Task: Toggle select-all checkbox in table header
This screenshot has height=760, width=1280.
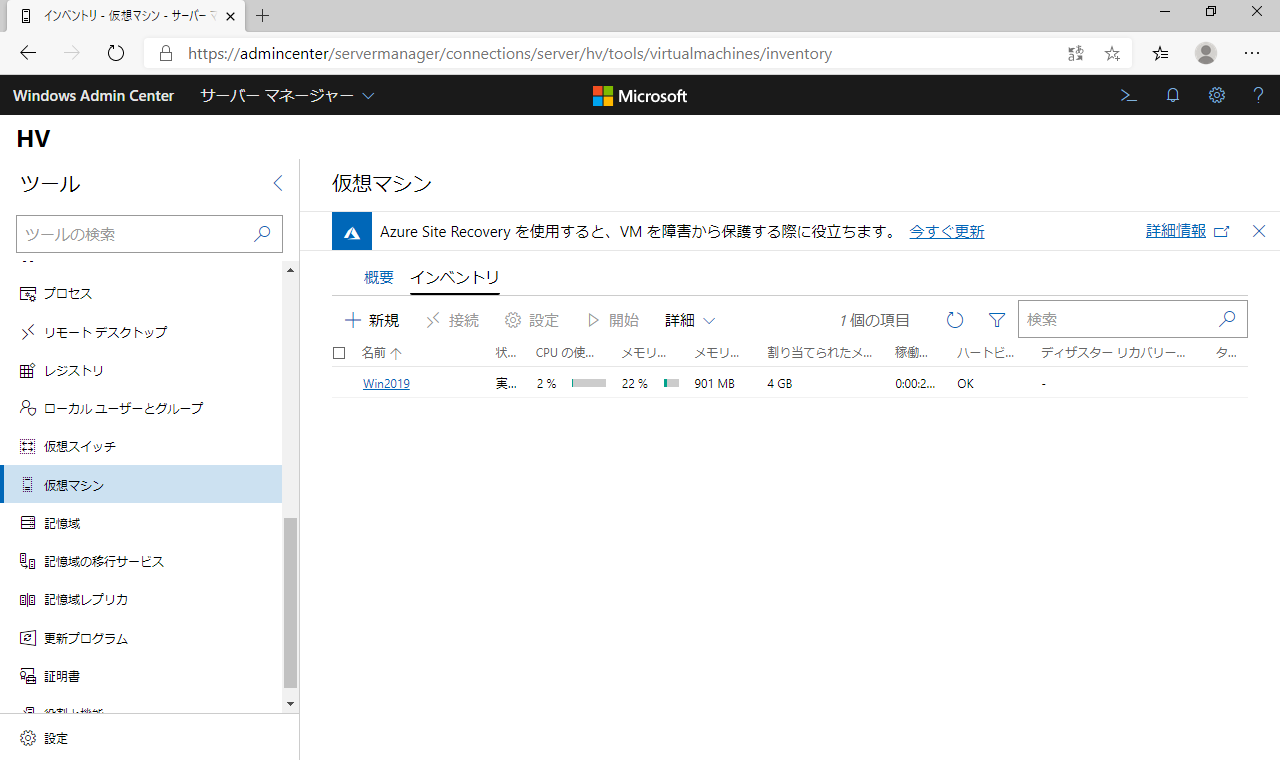Action: [x=339, y=353]
